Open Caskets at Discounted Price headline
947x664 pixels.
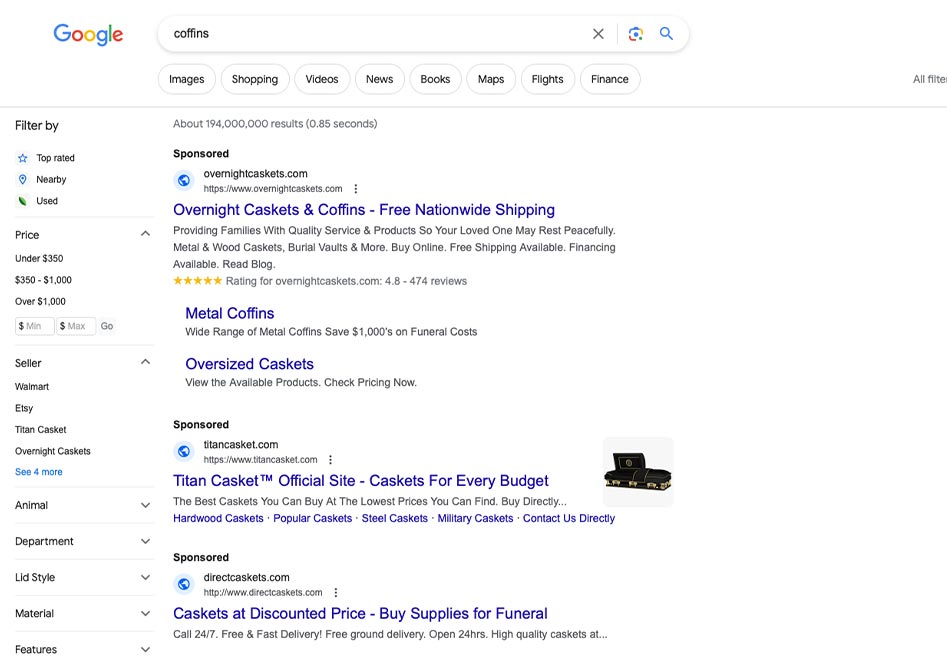click(x=360, y=614)
